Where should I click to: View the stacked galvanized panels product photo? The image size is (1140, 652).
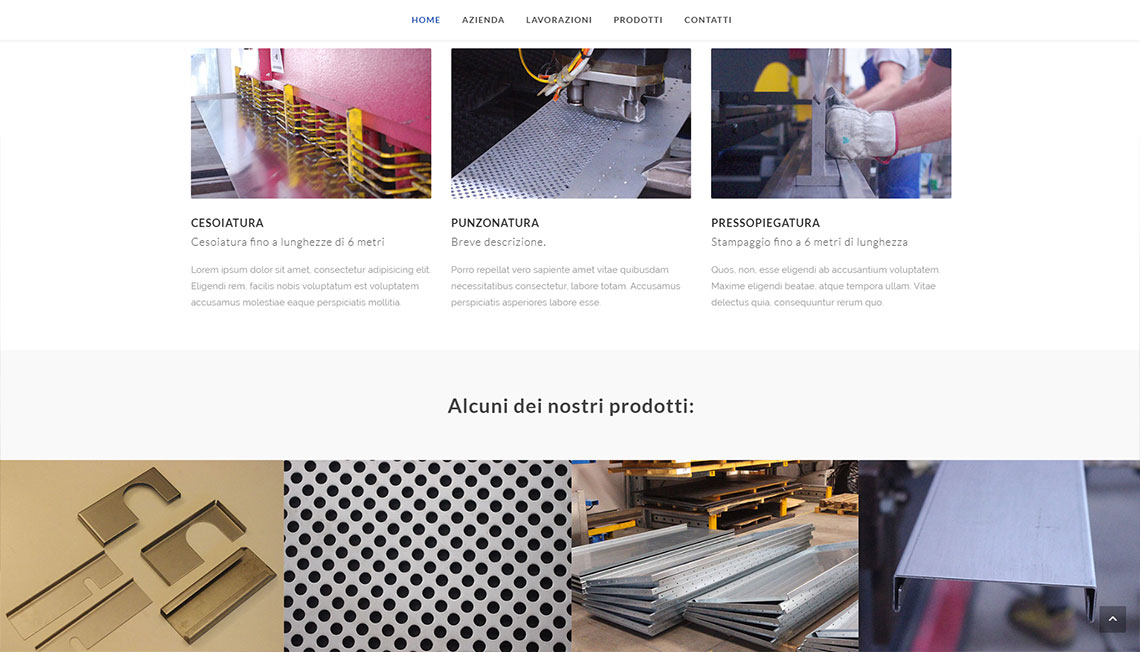click(x=715, y=556)
